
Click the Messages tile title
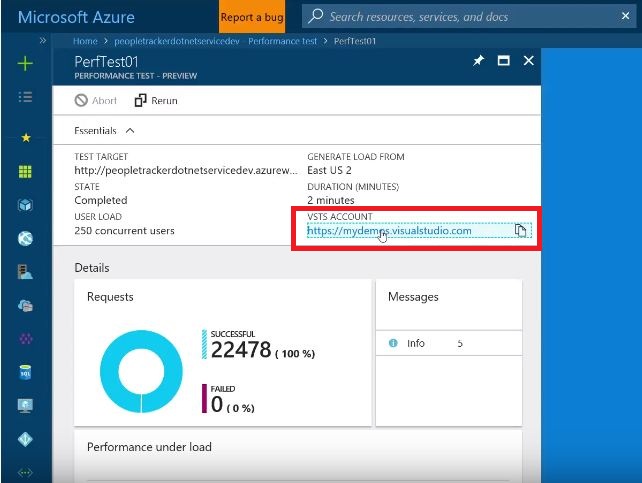413,297
